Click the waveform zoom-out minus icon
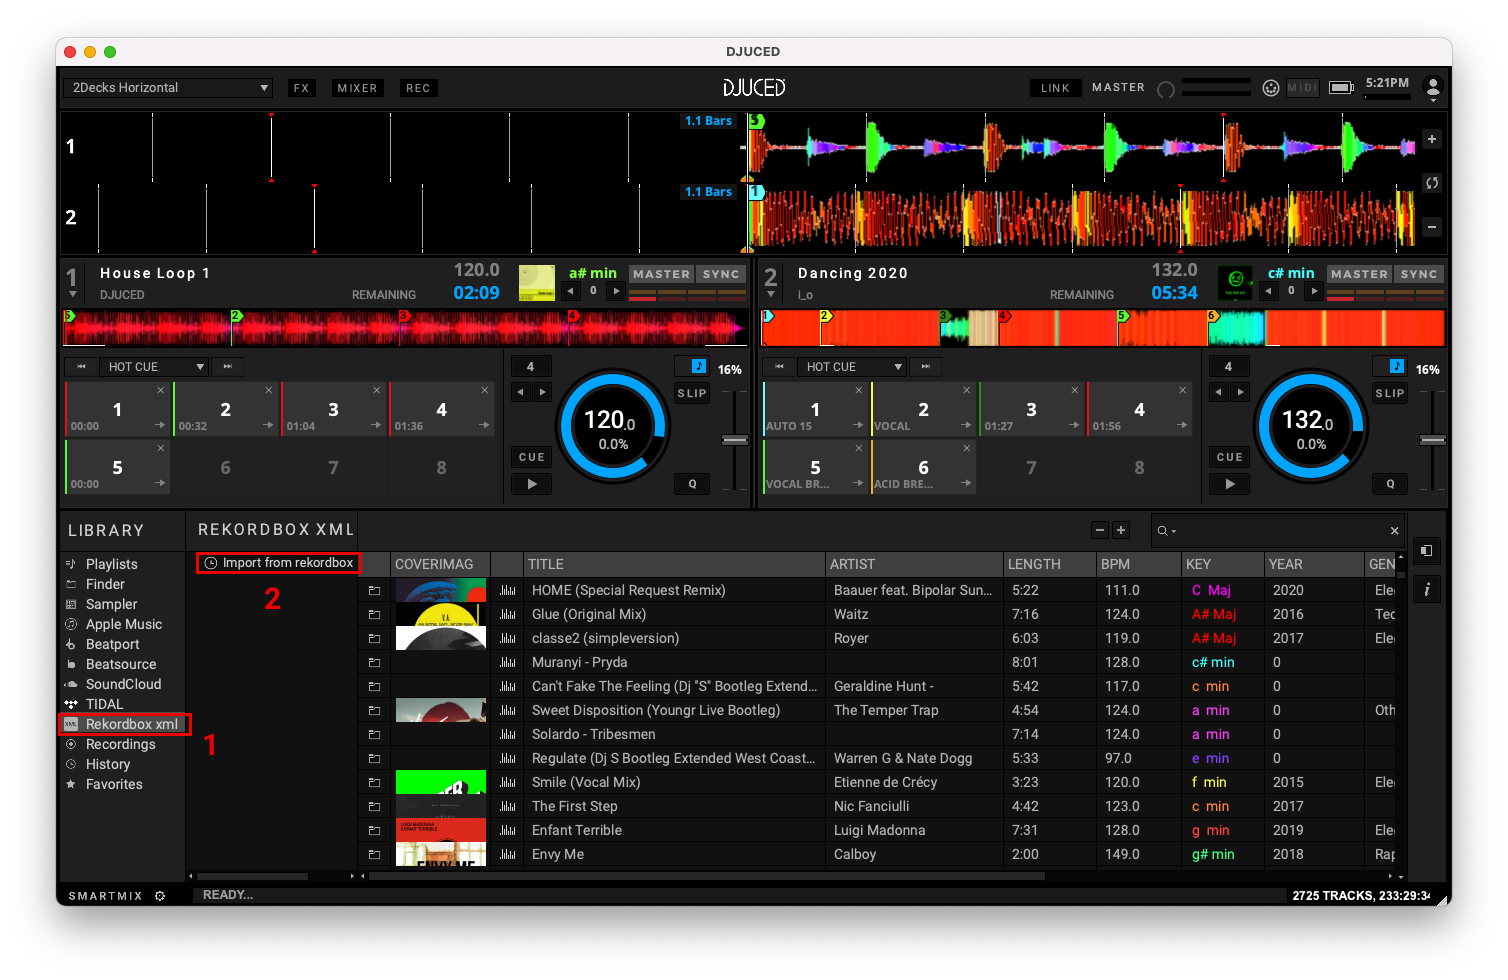The height and width of the screenshot is (980, 1508). point(1432,227)
